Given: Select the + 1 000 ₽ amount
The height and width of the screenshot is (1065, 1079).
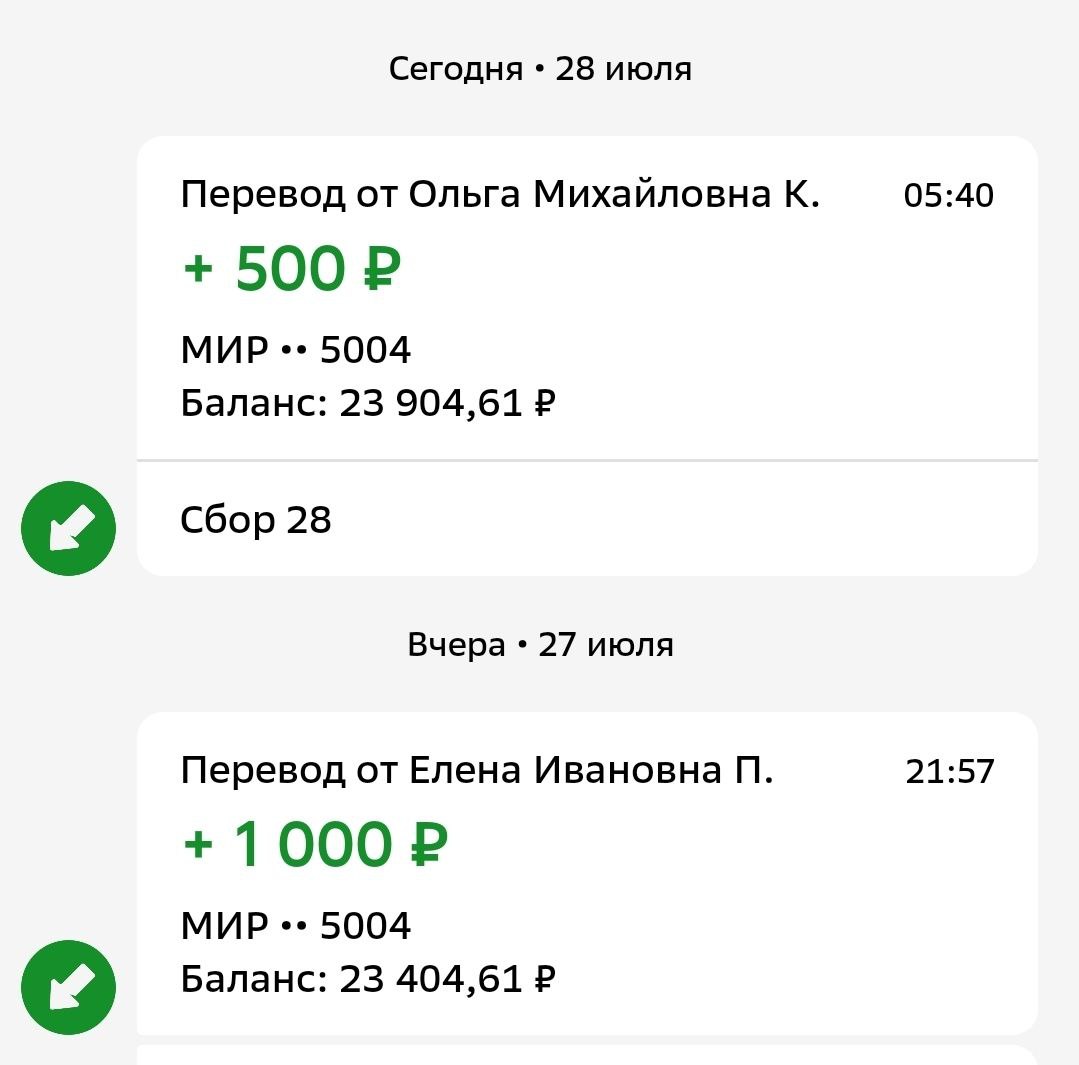Looking at the screenshot, I should point(315,844).
